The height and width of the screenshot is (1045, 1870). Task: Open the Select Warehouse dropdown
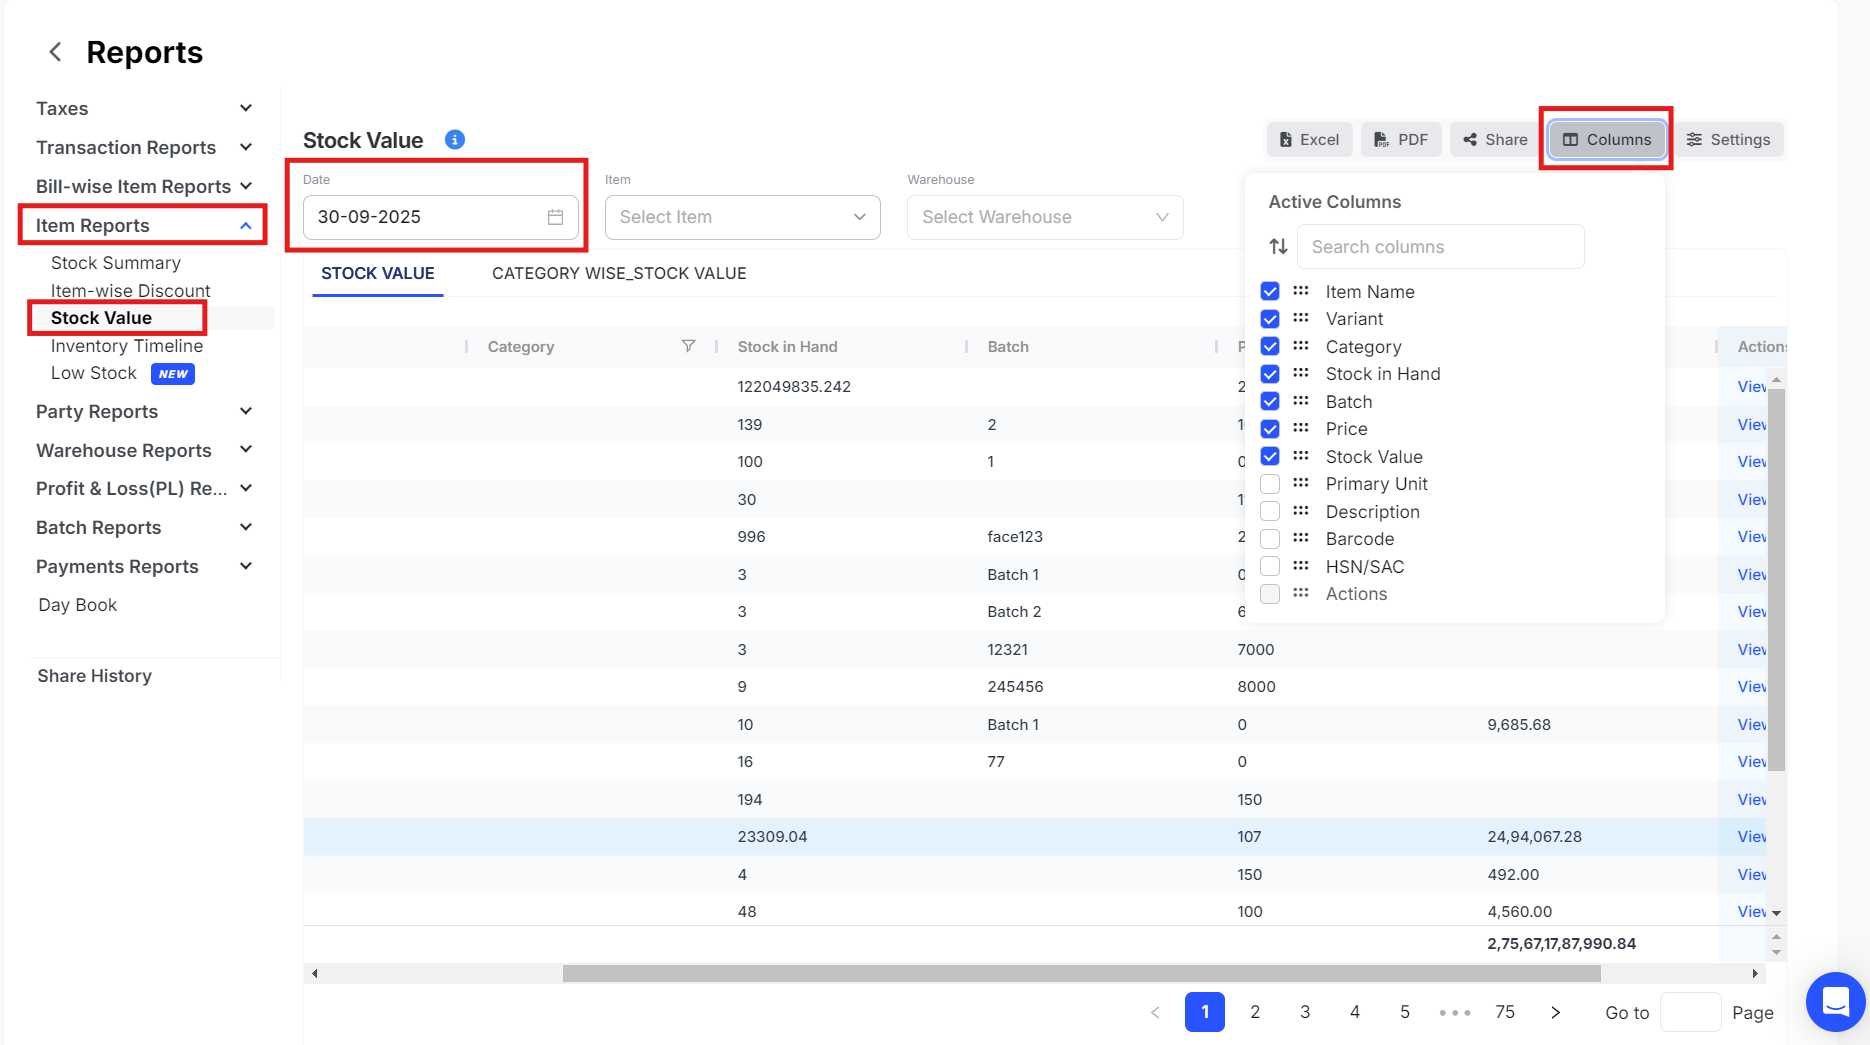[x=1044, y=217]
